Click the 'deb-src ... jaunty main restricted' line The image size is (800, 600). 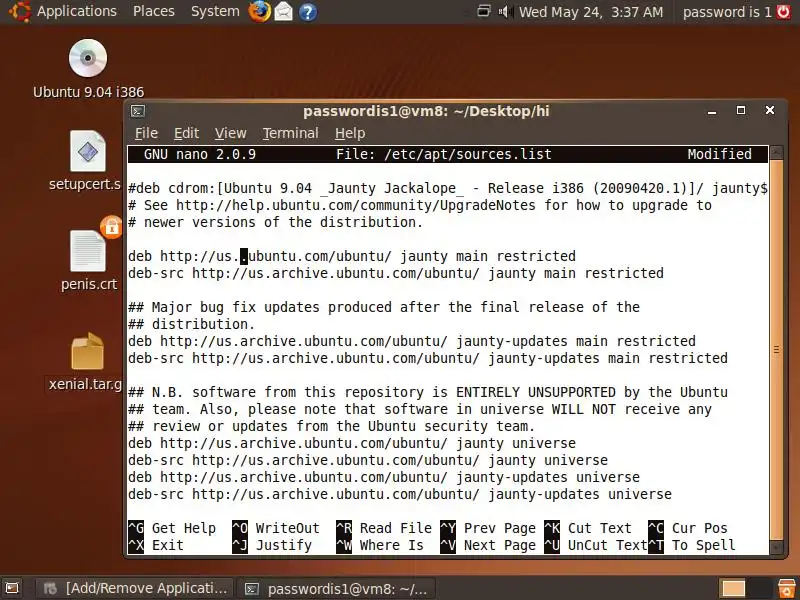tap(396, 273)
